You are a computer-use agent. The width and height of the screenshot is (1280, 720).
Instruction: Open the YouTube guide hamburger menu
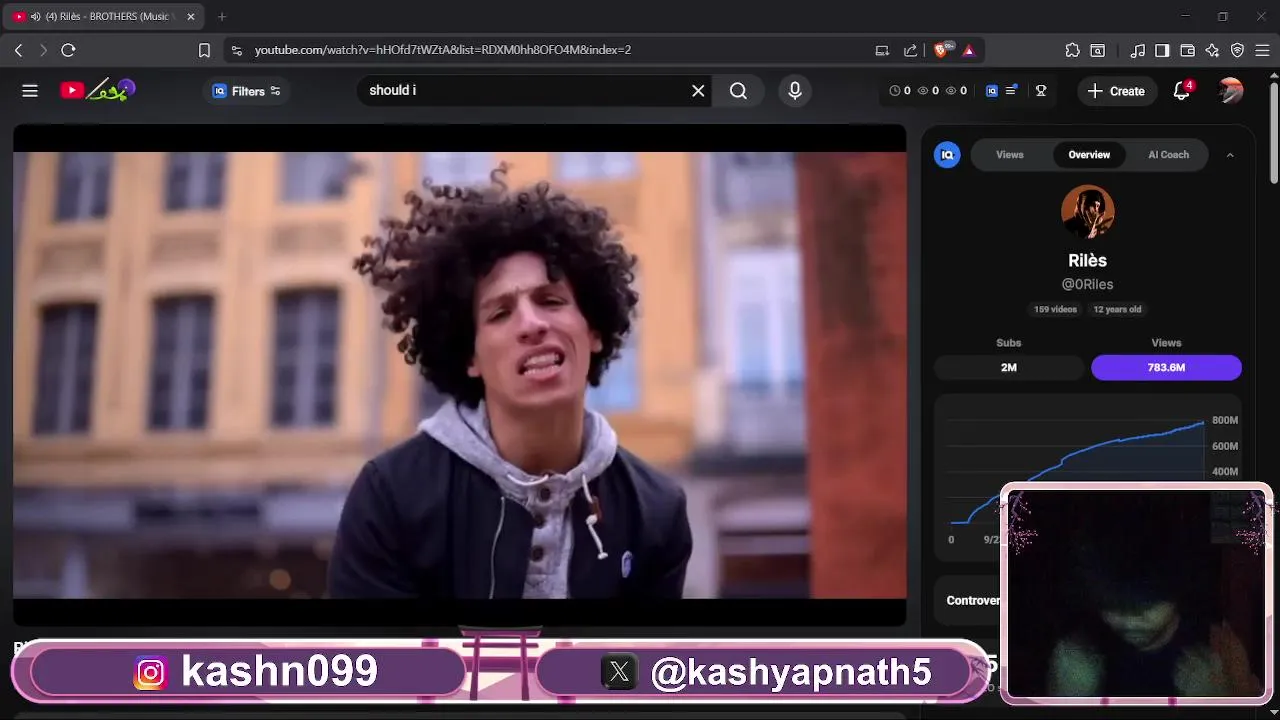tap(30, 91)
